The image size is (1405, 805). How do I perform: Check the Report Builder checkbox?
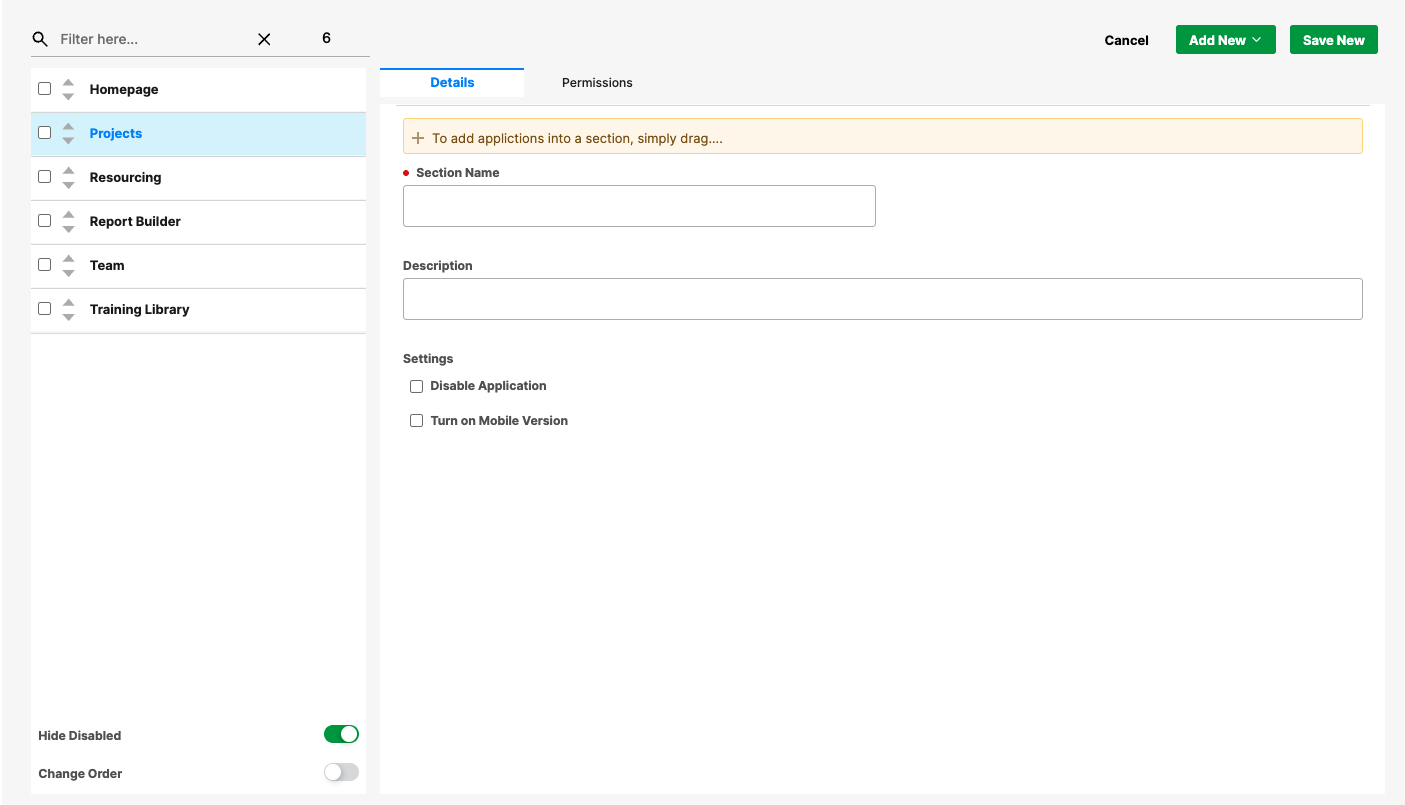click(44, 221)
